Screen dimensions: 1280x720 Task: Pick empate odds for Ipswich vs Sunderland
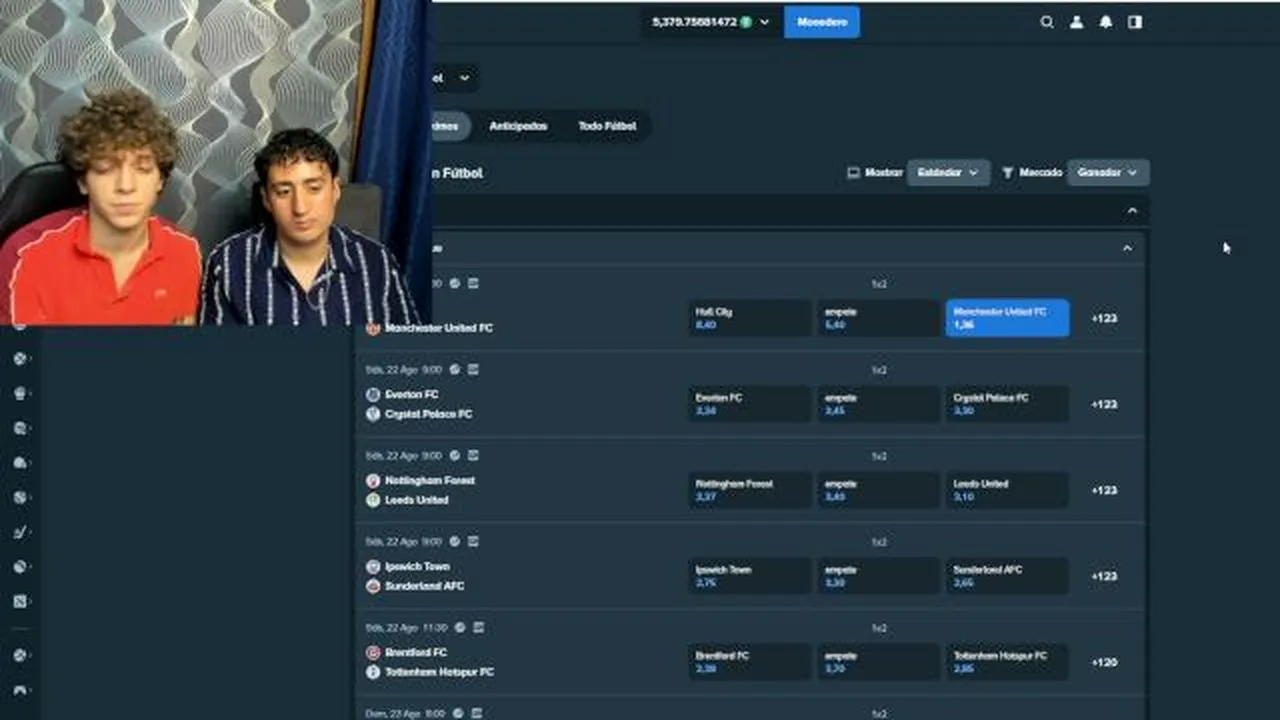[878, 576]
